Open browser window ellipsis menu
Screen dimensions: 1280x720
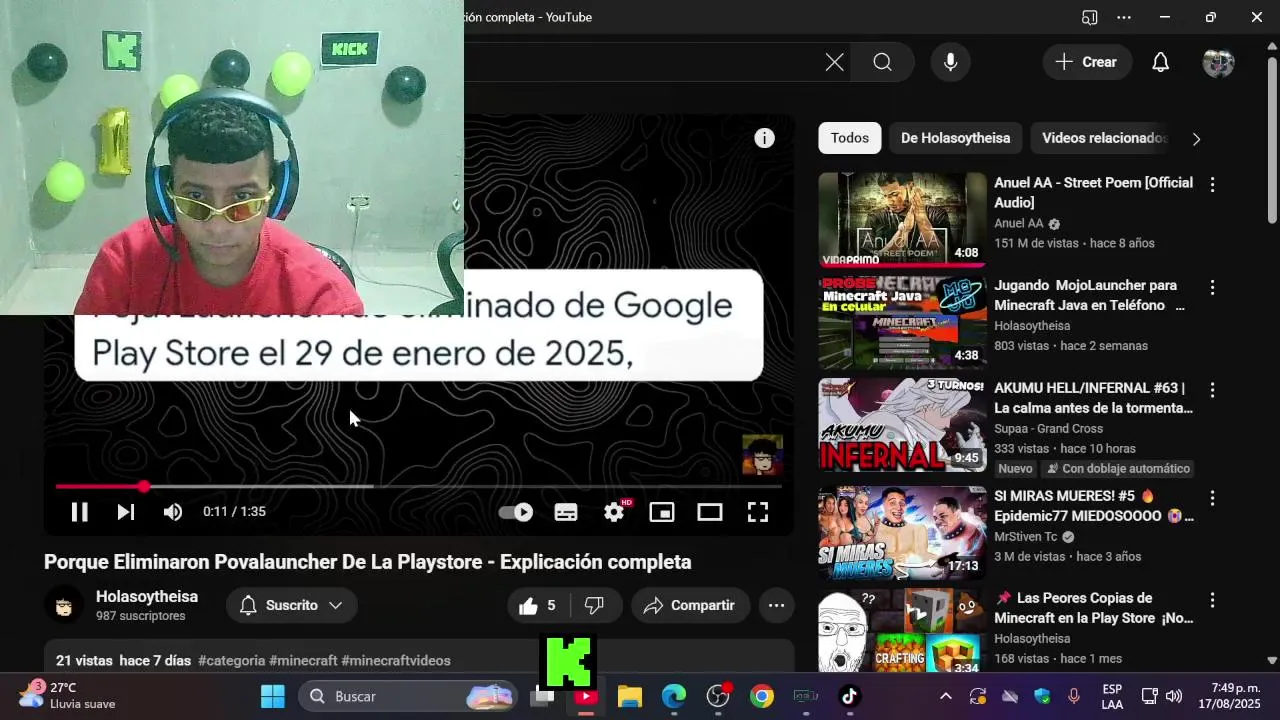coord(1124,17)
